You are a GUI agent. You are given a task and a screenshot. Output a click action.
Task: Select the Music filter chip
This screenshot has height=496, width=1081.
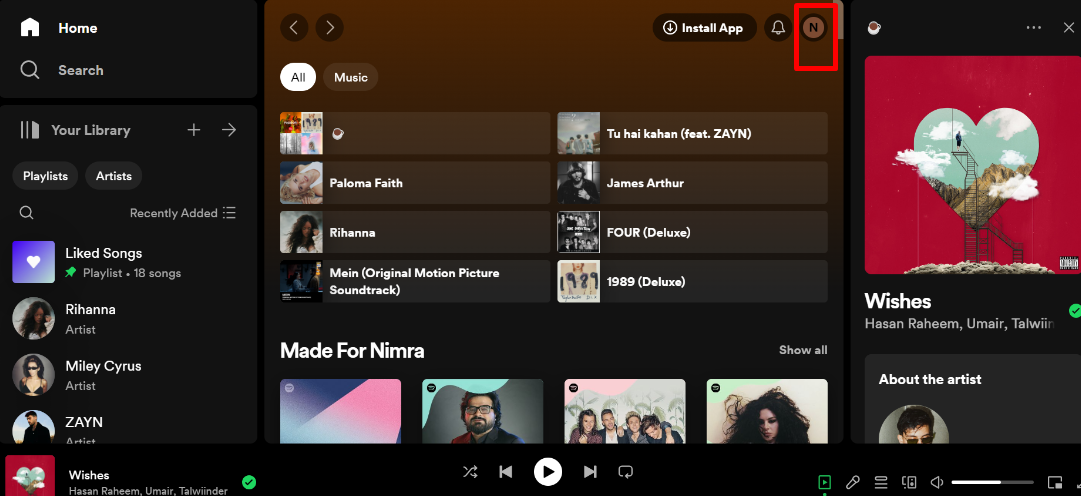pyautogui.click(x=351, y=77)
